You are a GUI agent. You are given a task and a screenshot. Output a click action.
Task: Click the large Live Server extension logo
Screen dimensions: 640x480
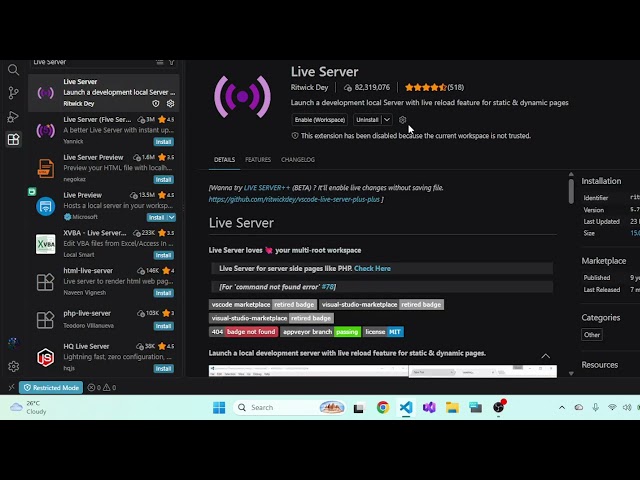[242, 97]
